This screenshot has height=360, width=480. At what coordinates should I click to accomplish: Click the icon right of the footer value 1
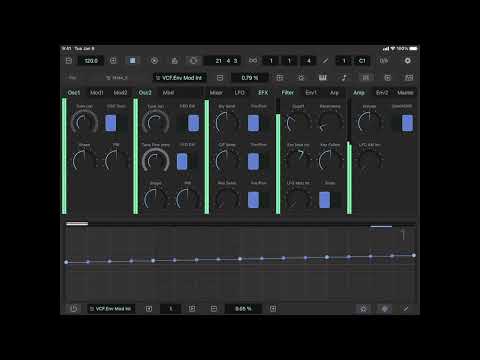[192, 309]
